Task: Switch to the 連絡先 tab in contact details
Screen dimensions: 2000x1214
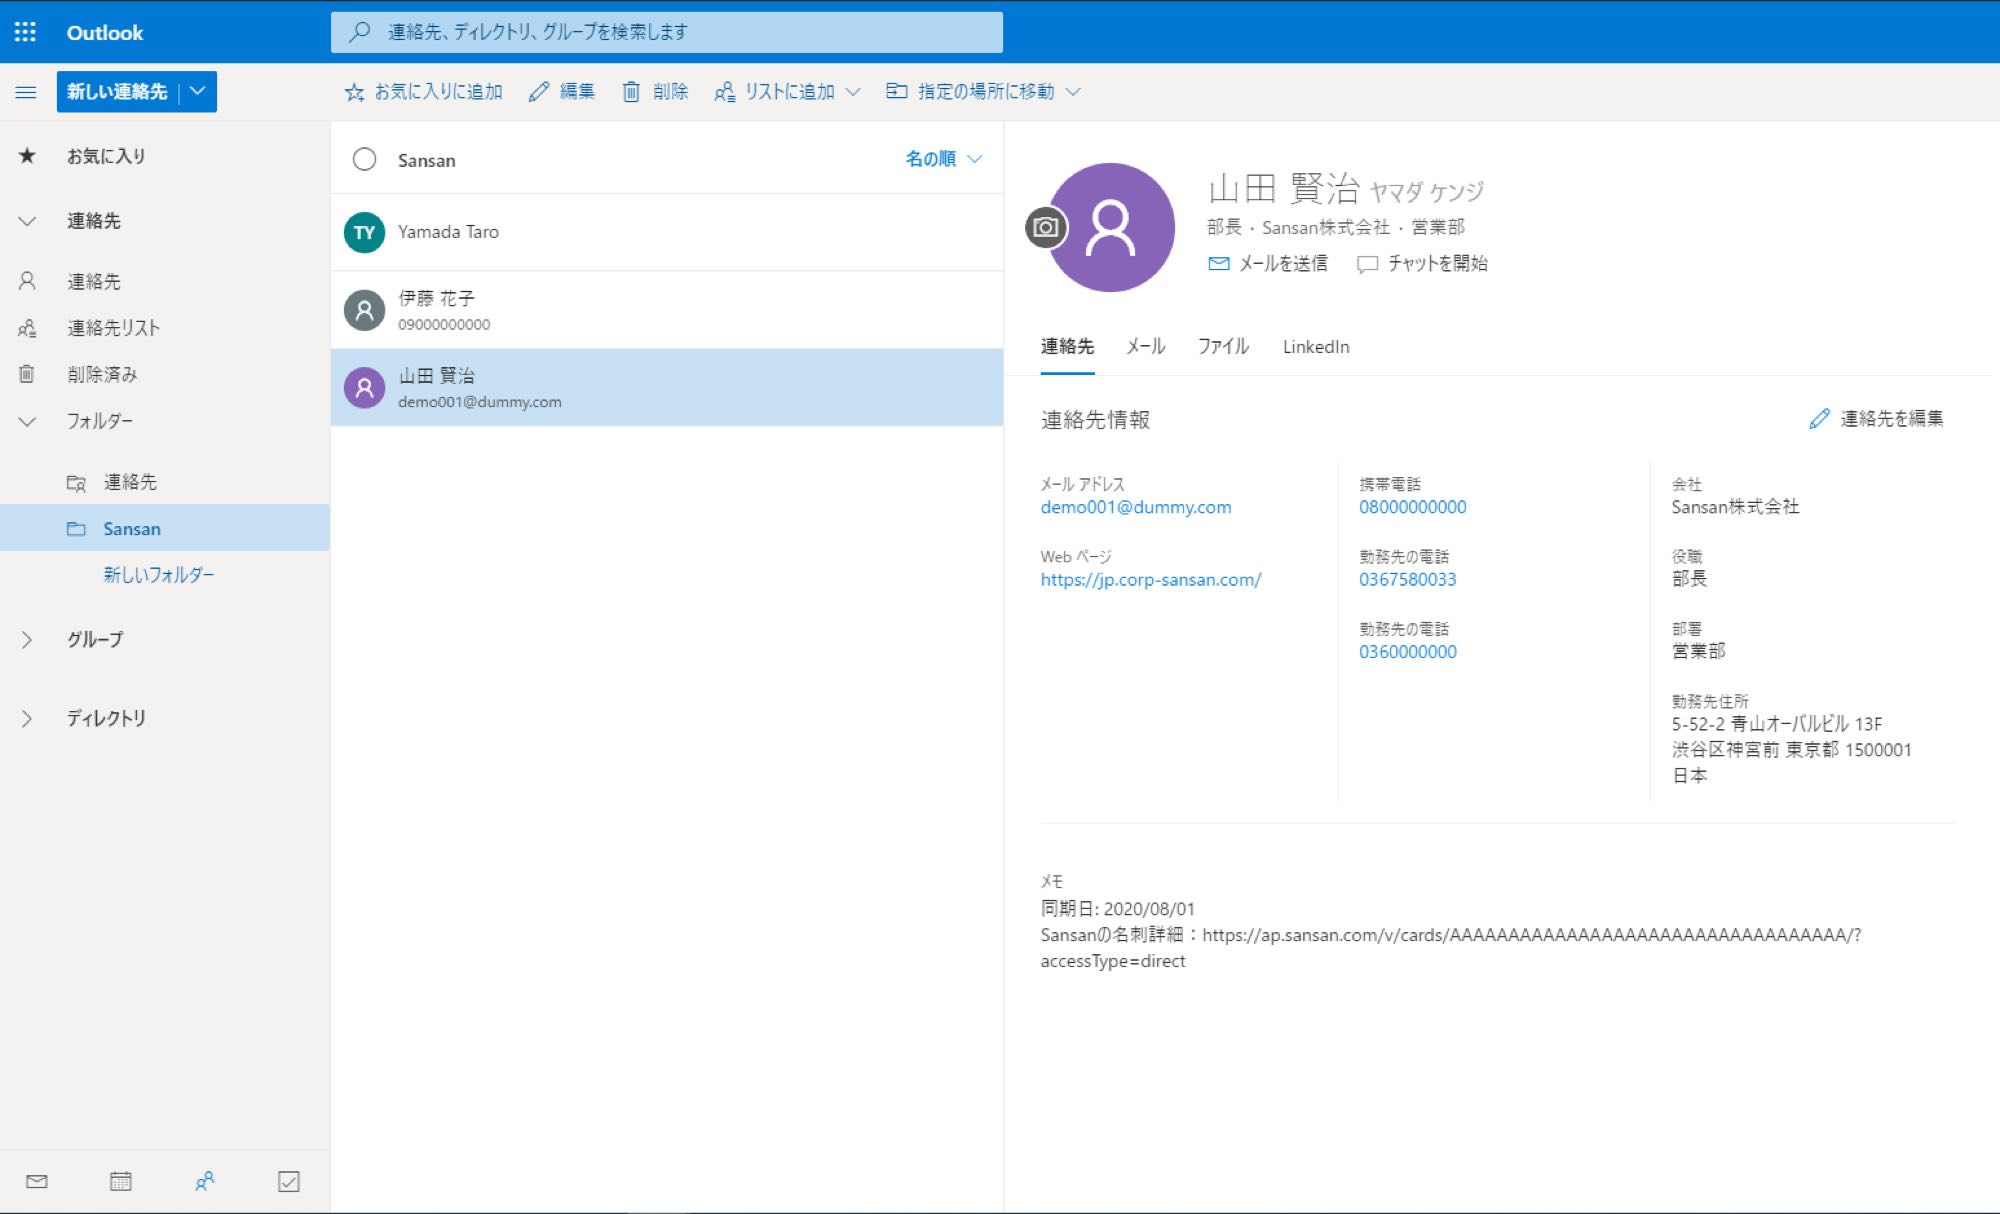Action: pos(1067,347)
